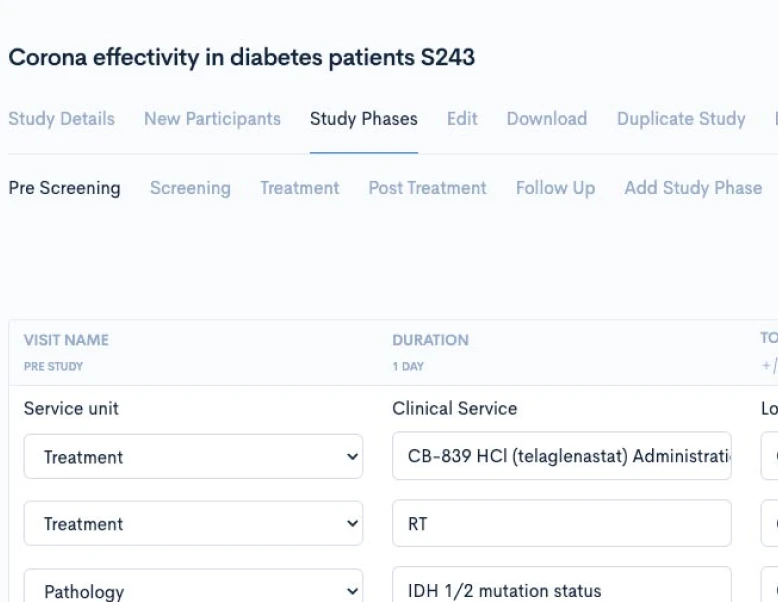This screenshot has height=602, width=778.
Task: Click Duplicate Study in the navigation
Action: click(681, 119)
